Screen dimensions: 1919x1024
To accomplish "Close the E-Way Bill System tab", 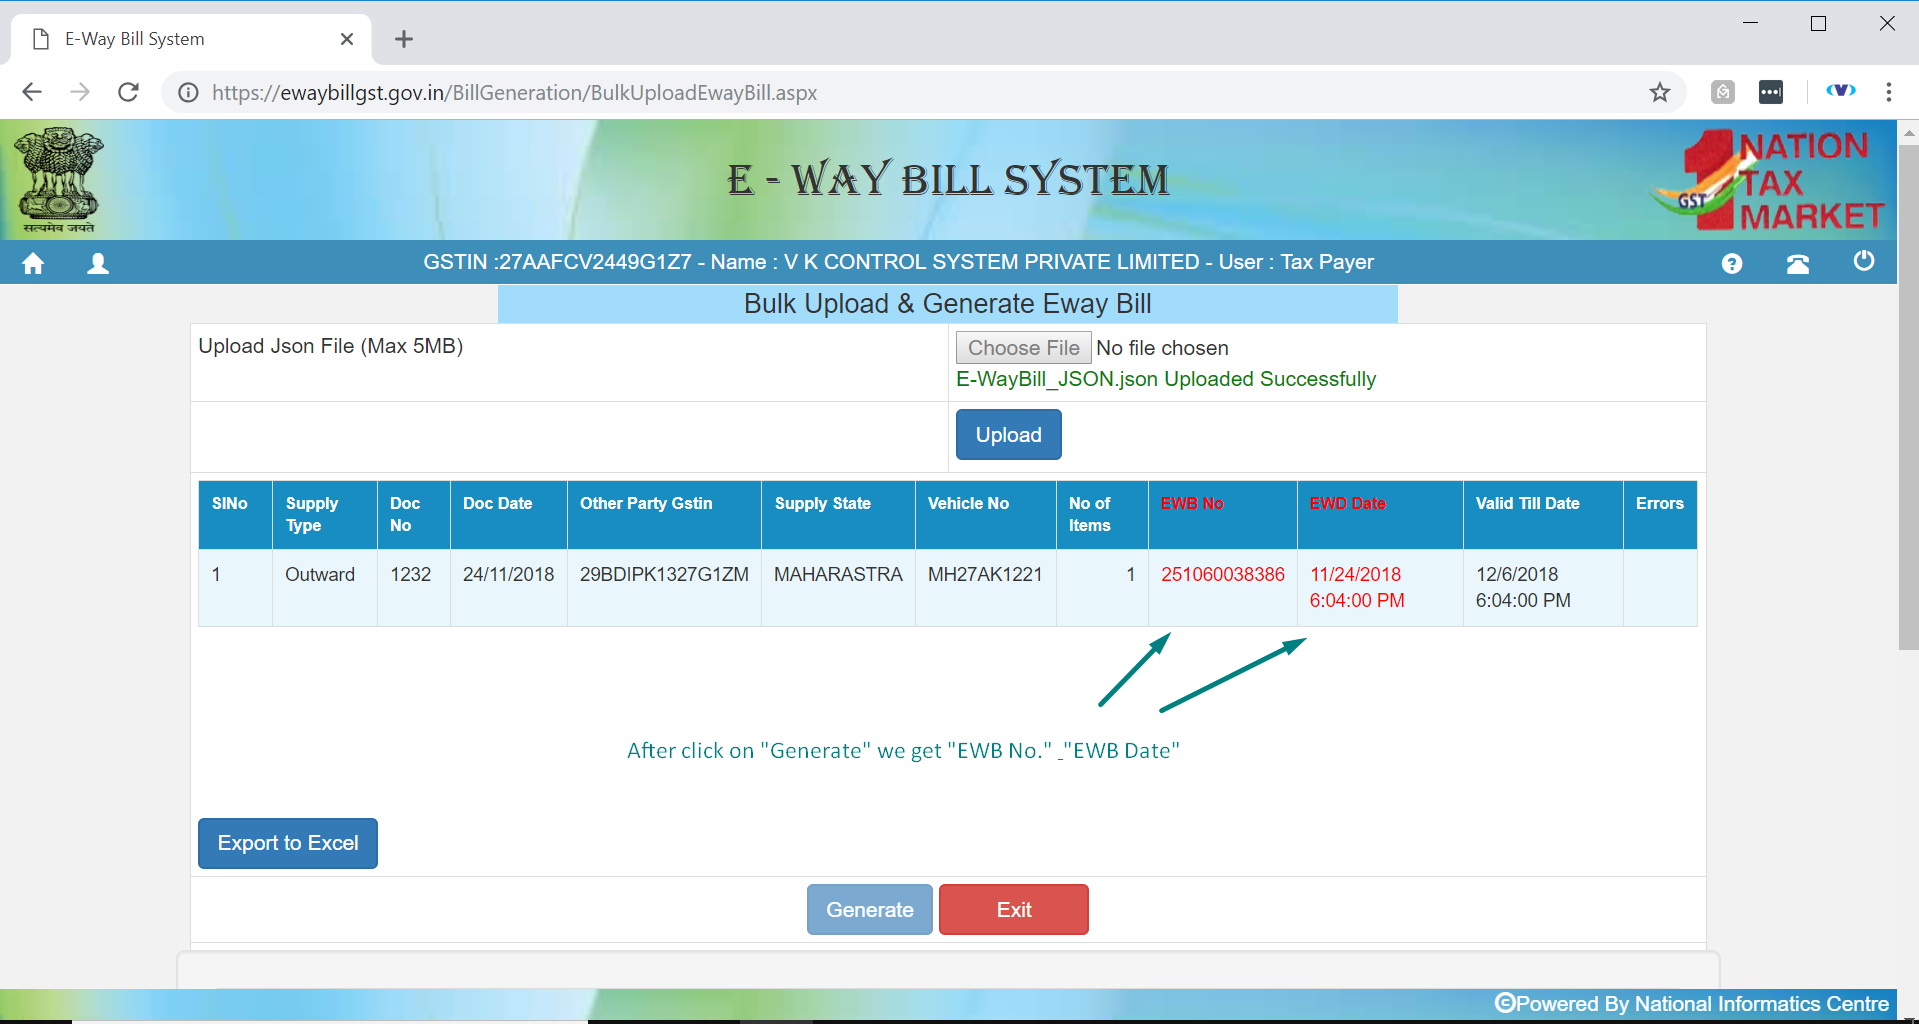I will click(x=347, y=39).
